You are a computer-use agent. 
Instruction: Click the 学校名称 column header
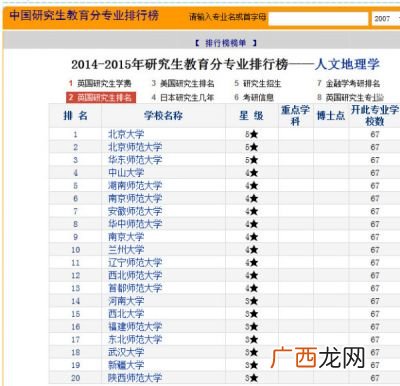(163, 116)
